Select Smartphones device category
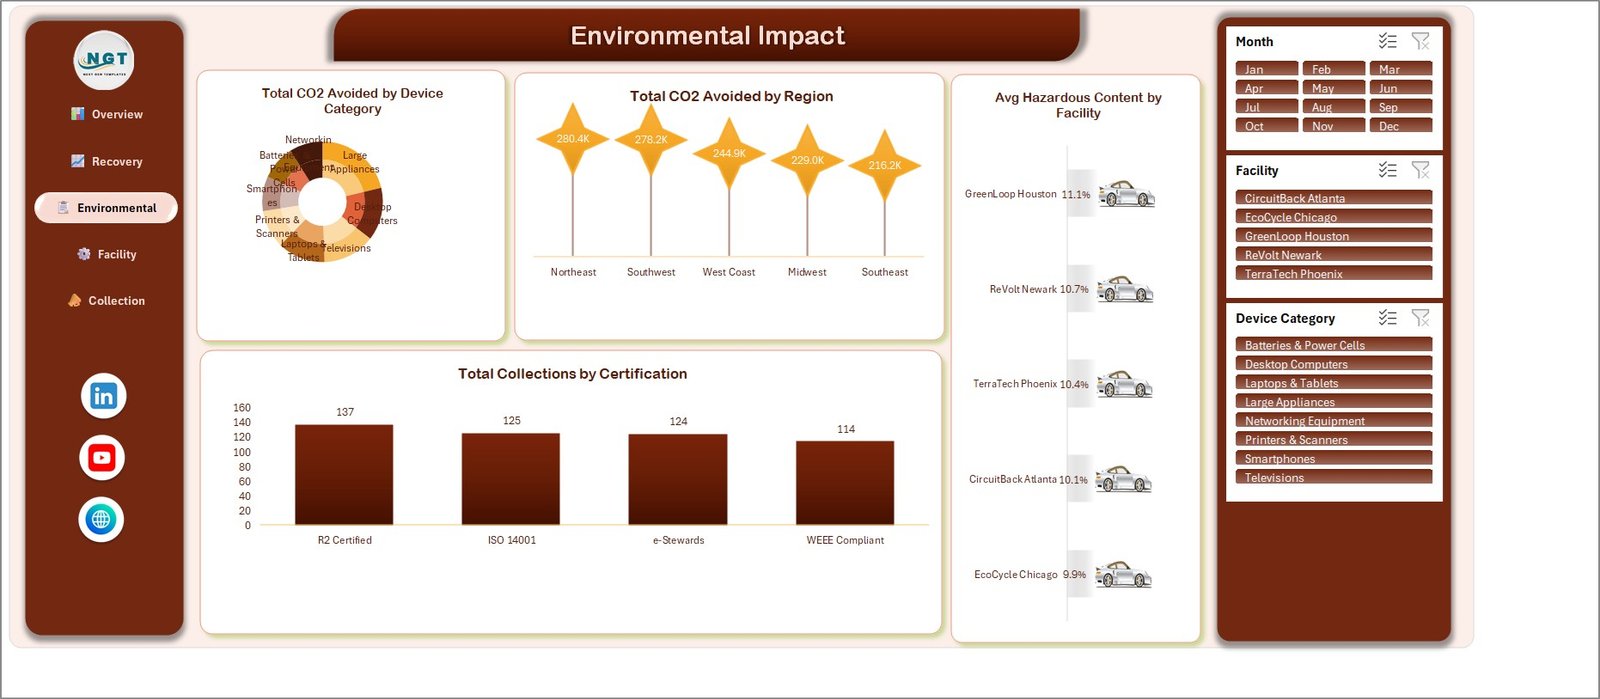1600x699 pixels. pos(1334,459)
